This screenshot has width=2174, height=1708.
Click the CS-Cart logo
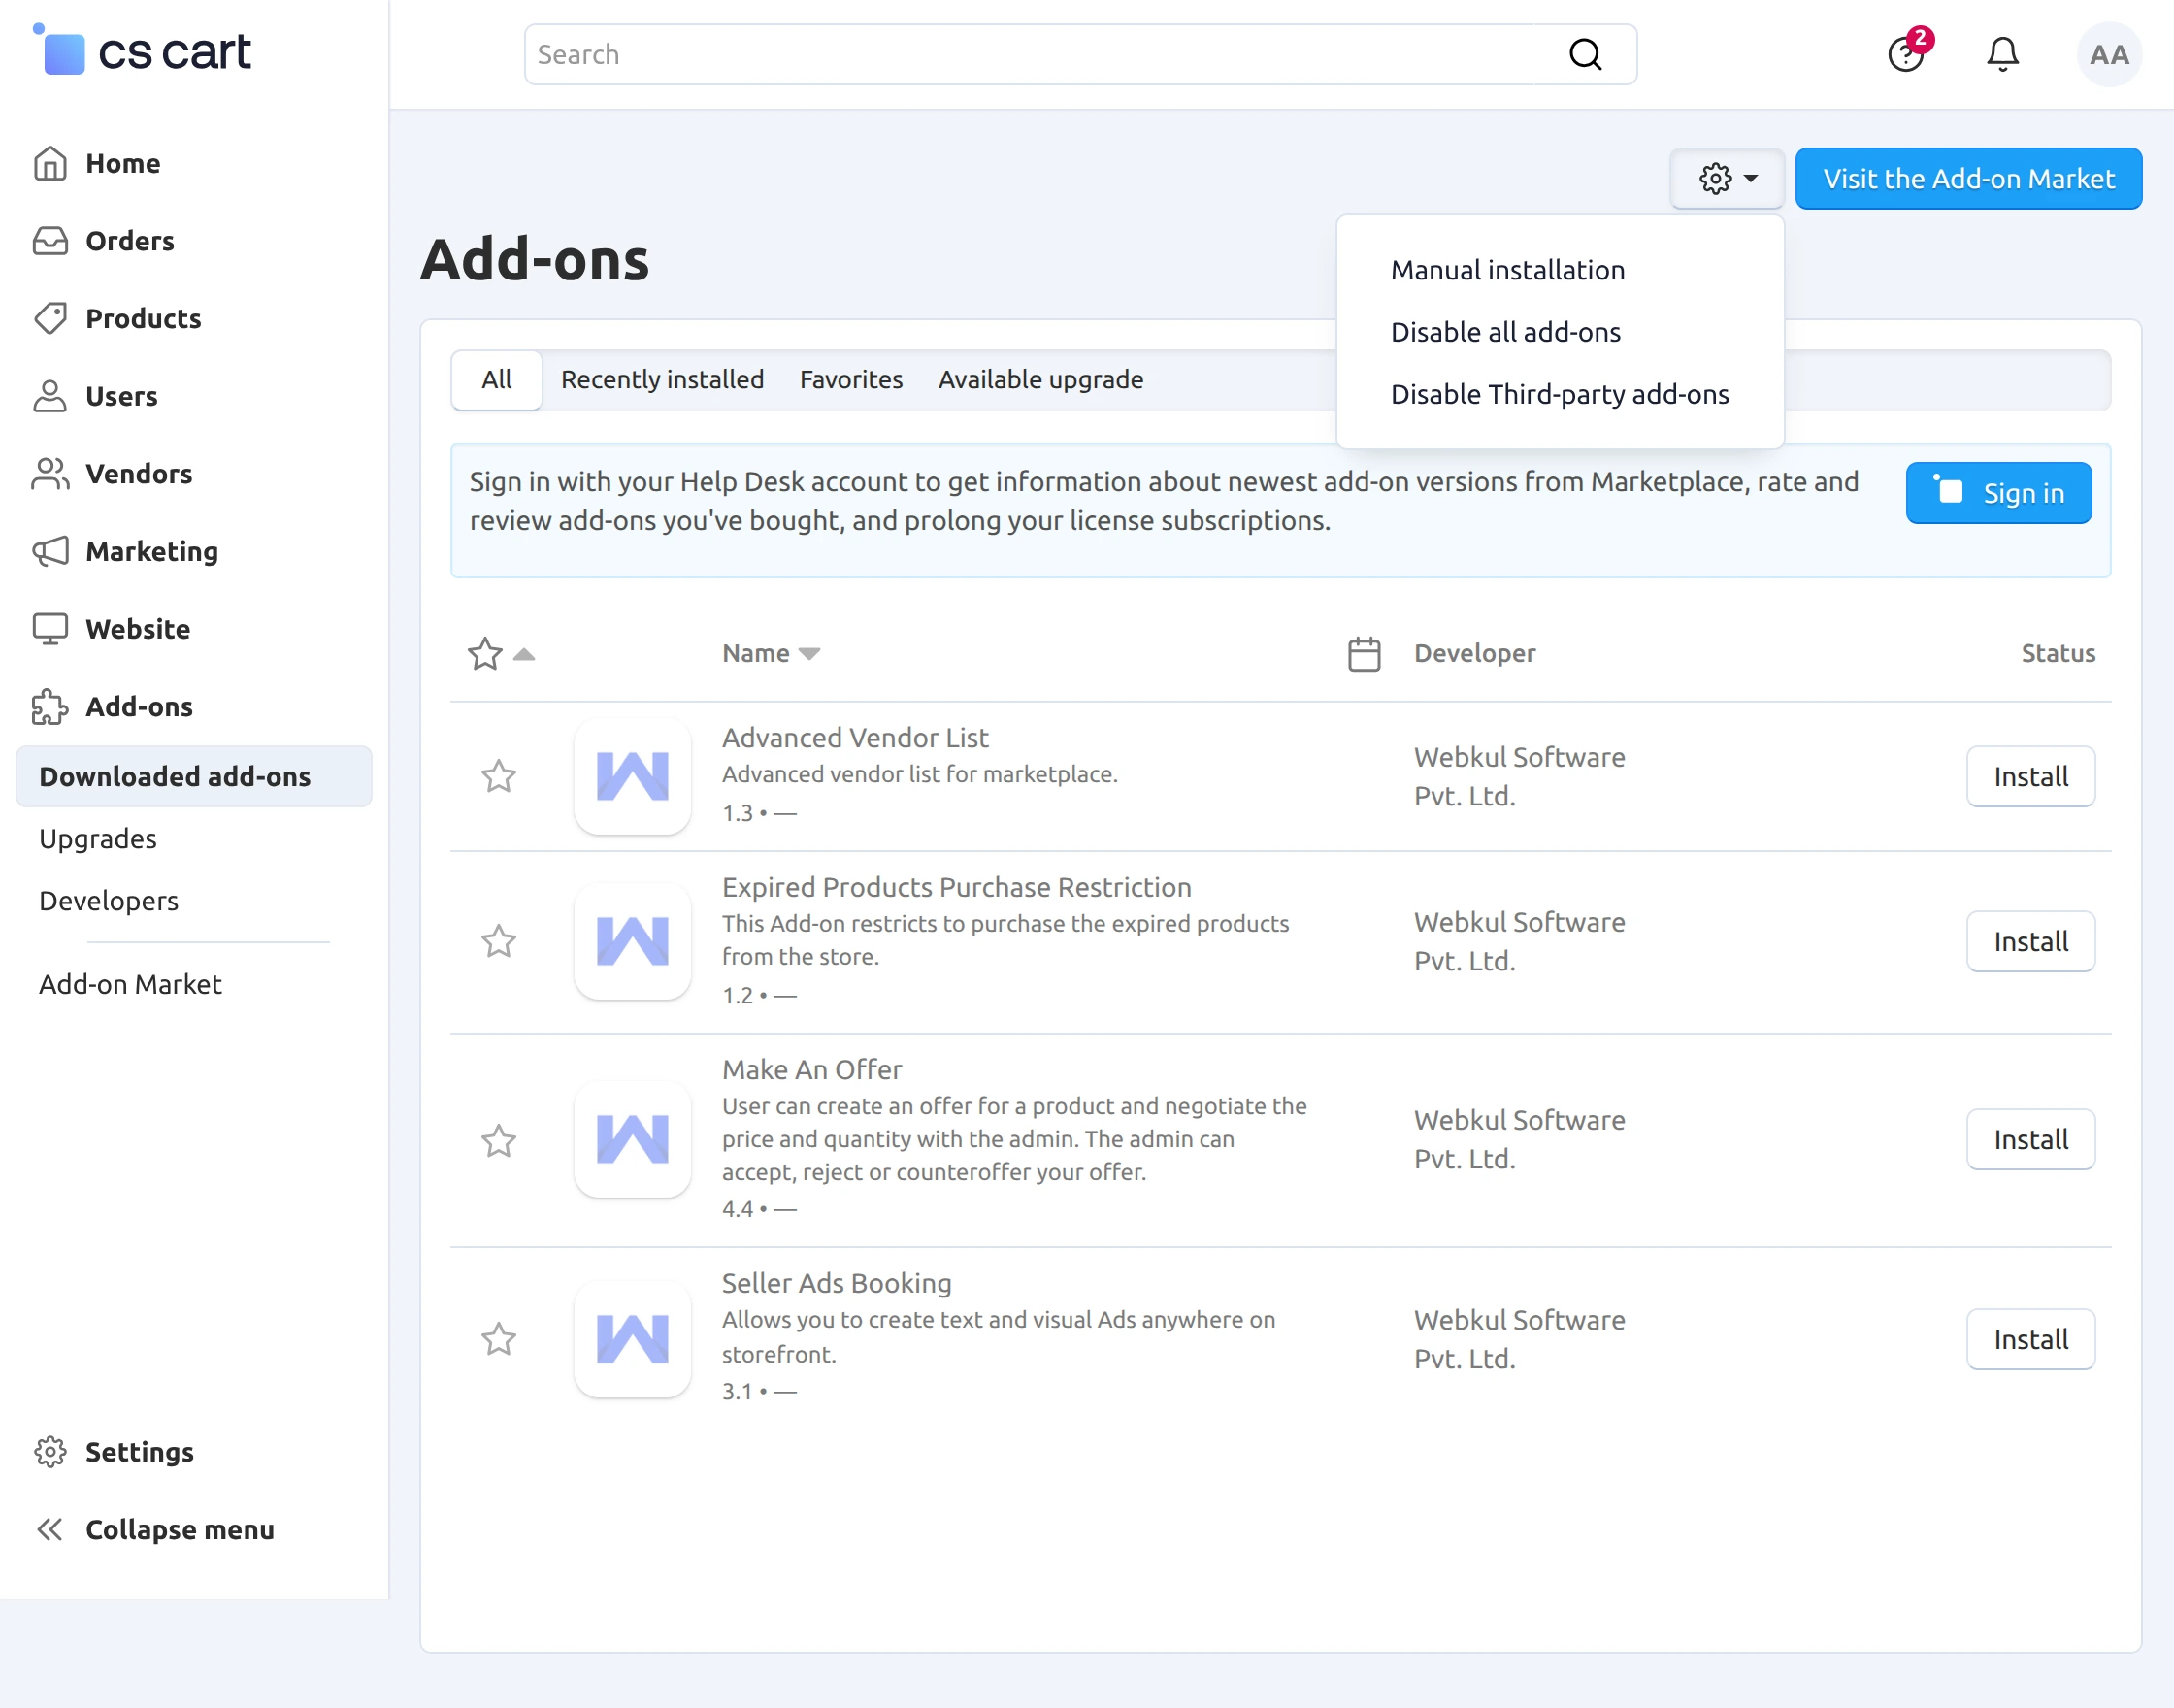[143, 52]
